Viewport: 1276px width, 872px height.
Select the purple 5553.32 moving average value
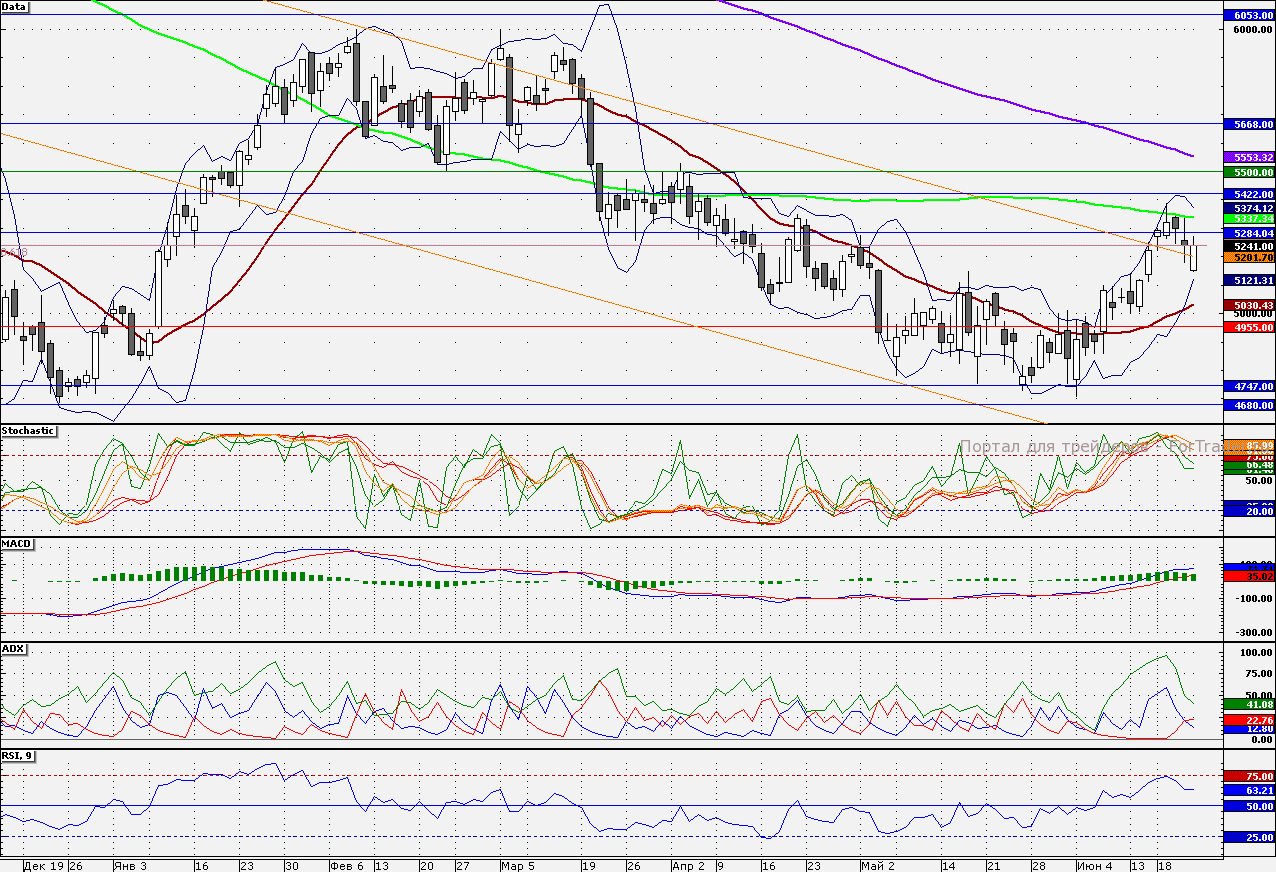(1249, 158)
